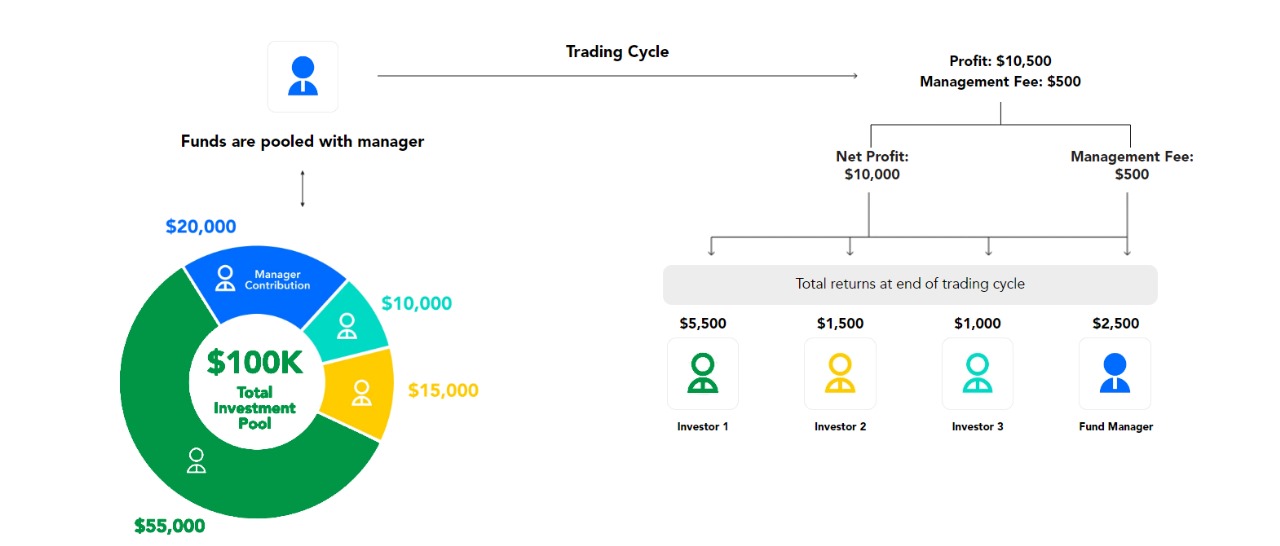Click the $20,000 blue amount label
Screen dimensions: 1280x546
(x=201, y=227)
